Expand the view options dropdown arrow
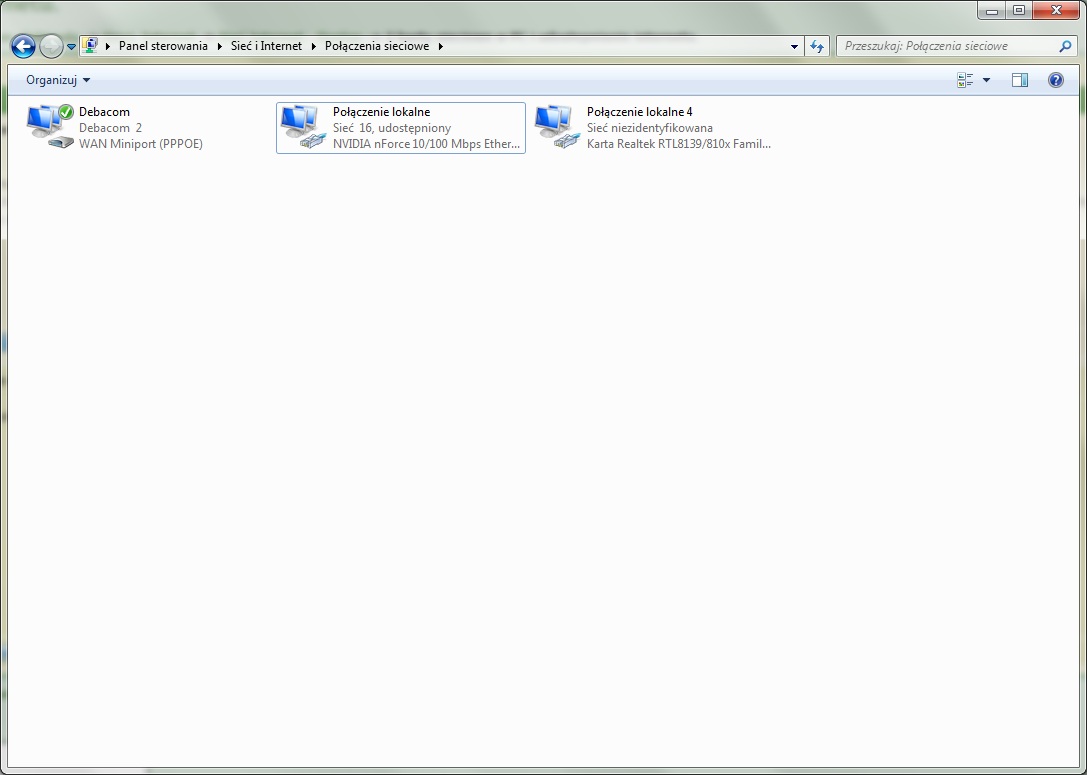The height and width of the screenshot is (775, 1087). [x=986, y=80]
